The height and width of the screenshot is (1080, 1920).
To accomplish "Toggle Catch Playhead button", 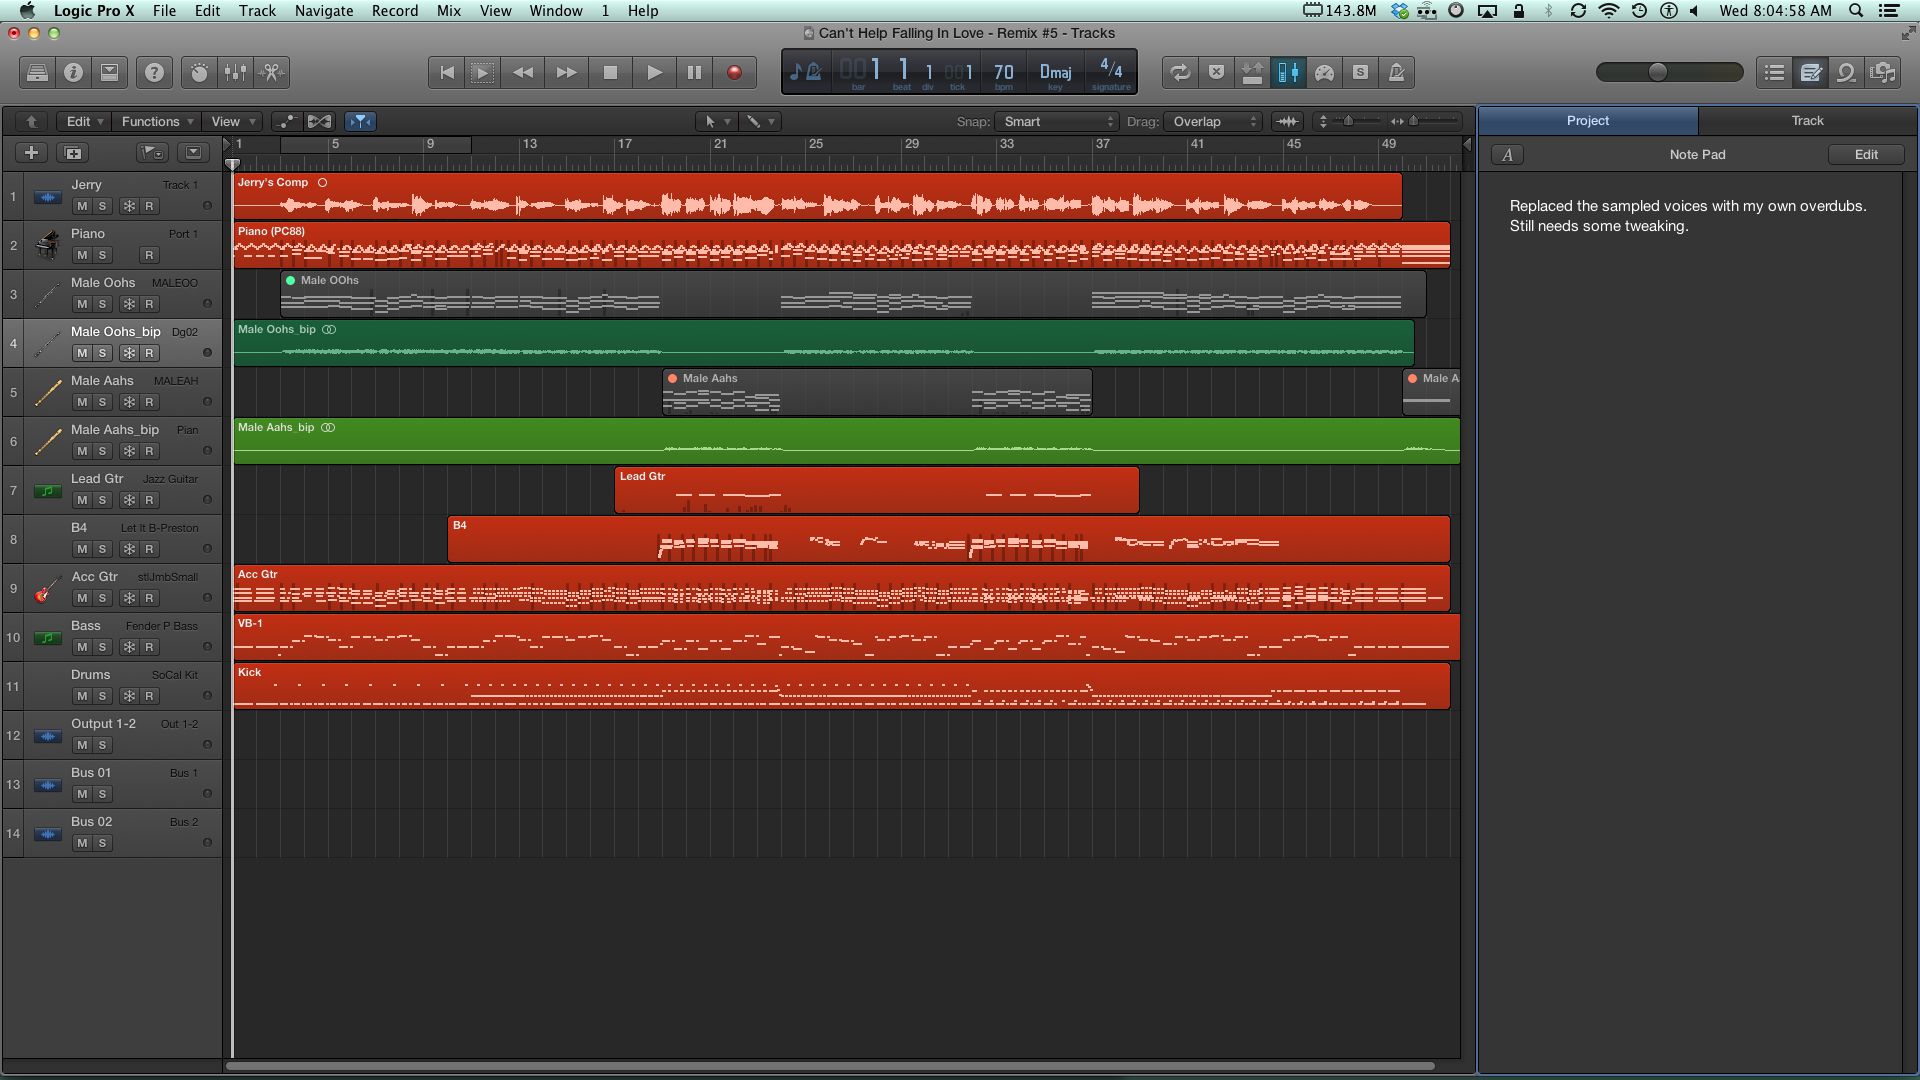I will [x=360, y=121].
